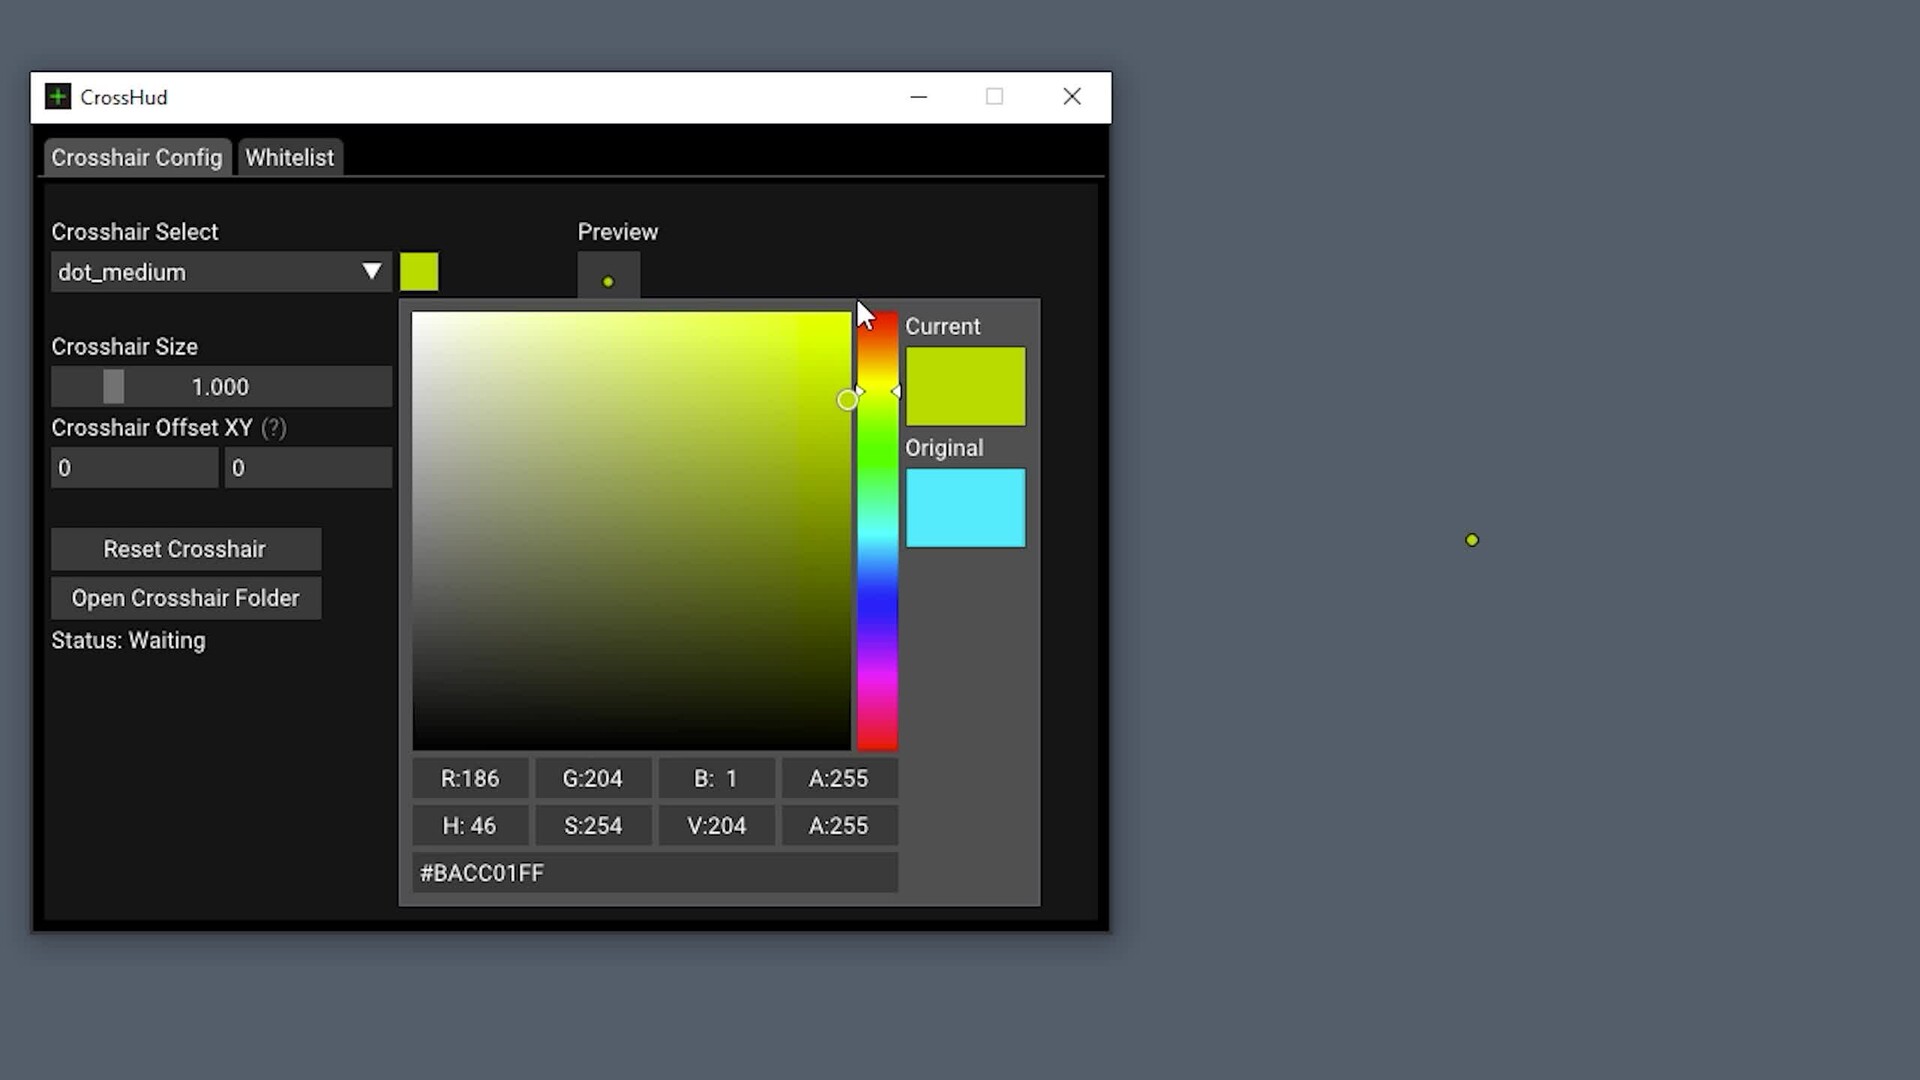Click the yellow-green color swatch beside dropdown
1920x1080 pixels.
[419, 272]
